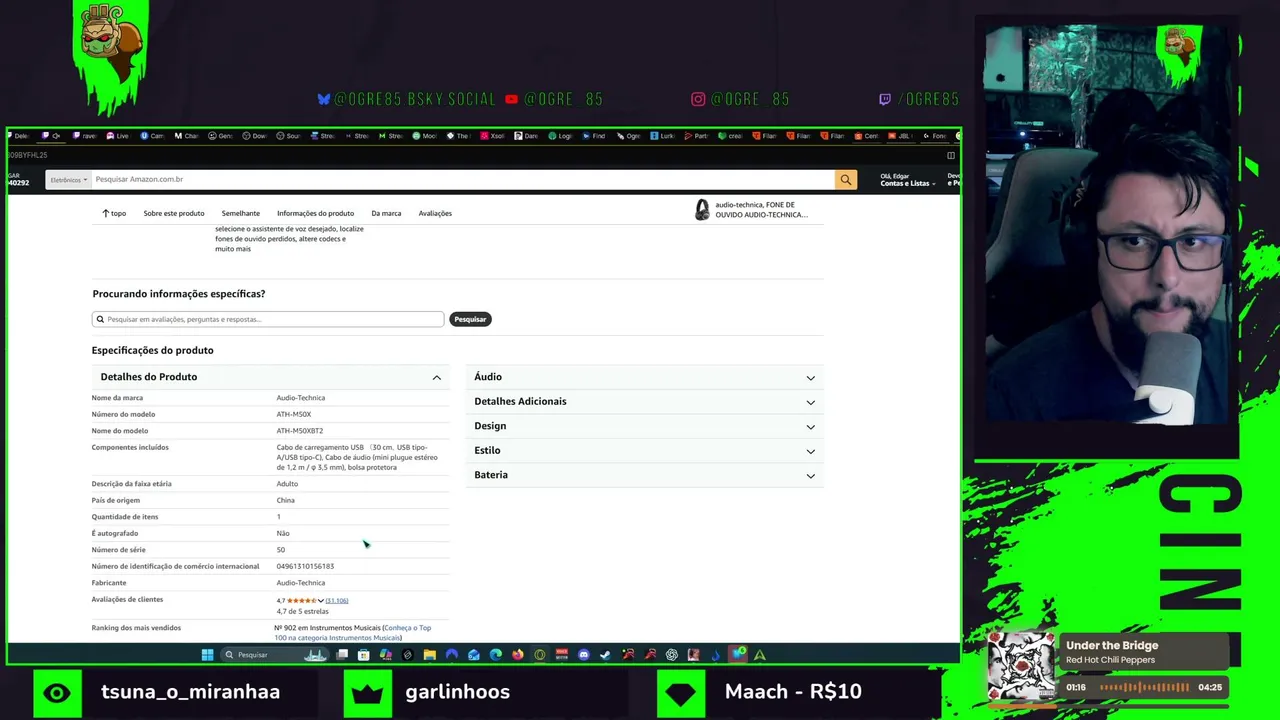Jump to the Avaliações section
1280x720 pixels.
point(435,213)
